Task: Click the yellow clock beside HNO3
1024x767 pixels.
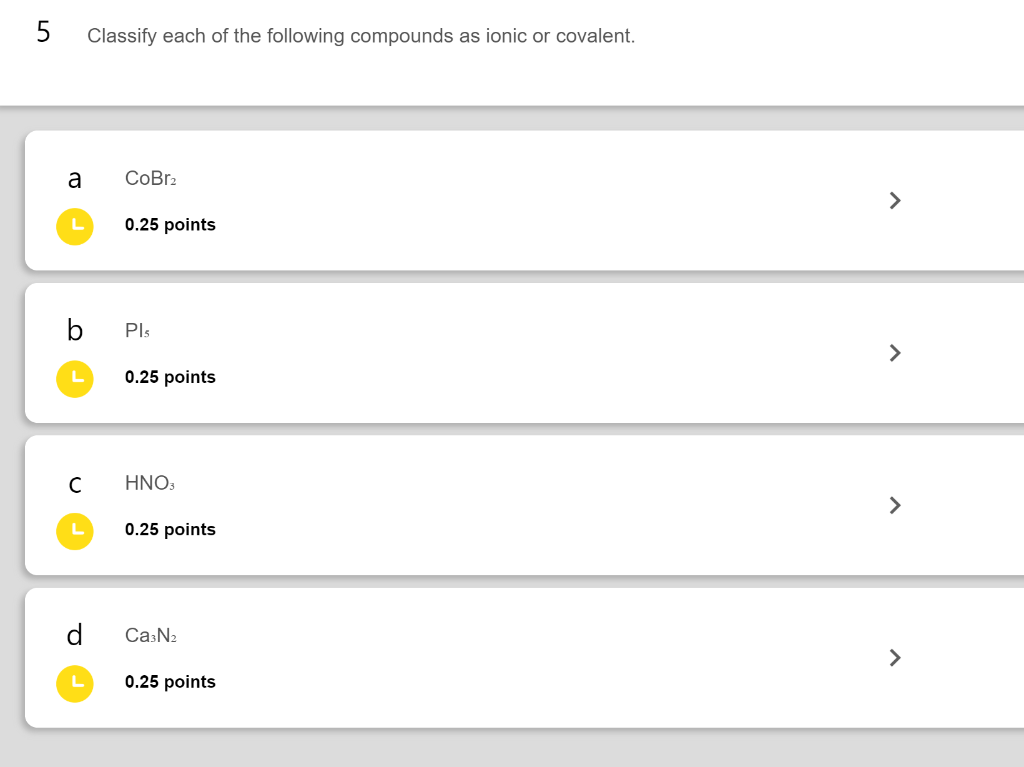Action: [x=75, y=531]
